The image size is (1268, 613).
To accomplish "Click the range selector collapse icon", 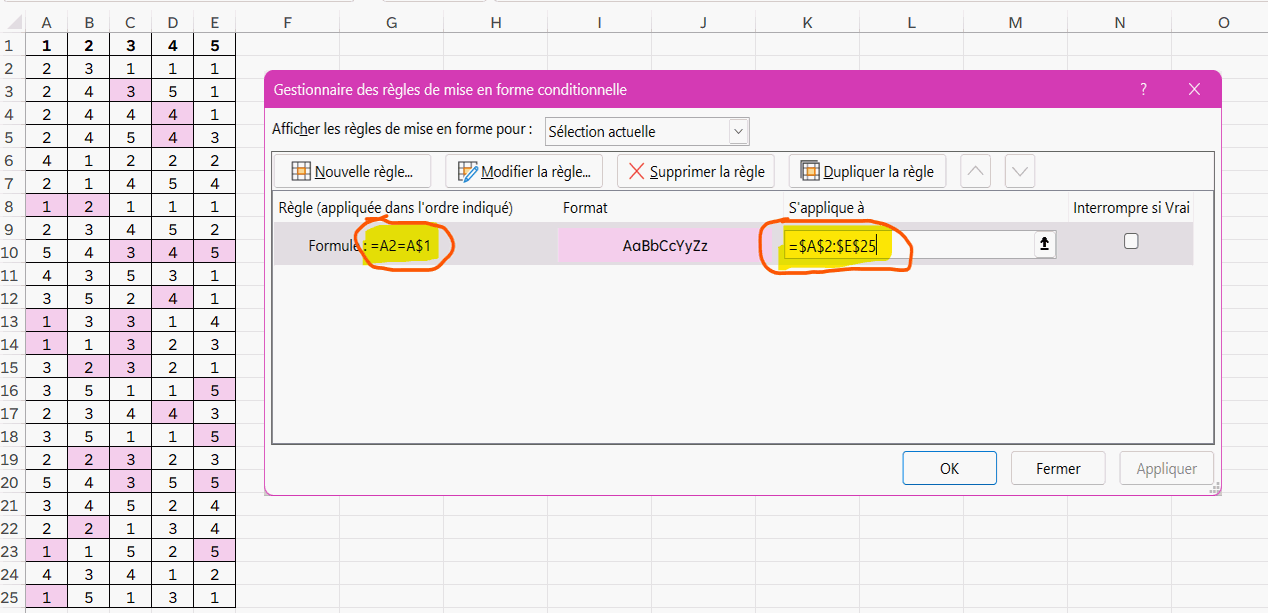I will (x=1044, y=244).
